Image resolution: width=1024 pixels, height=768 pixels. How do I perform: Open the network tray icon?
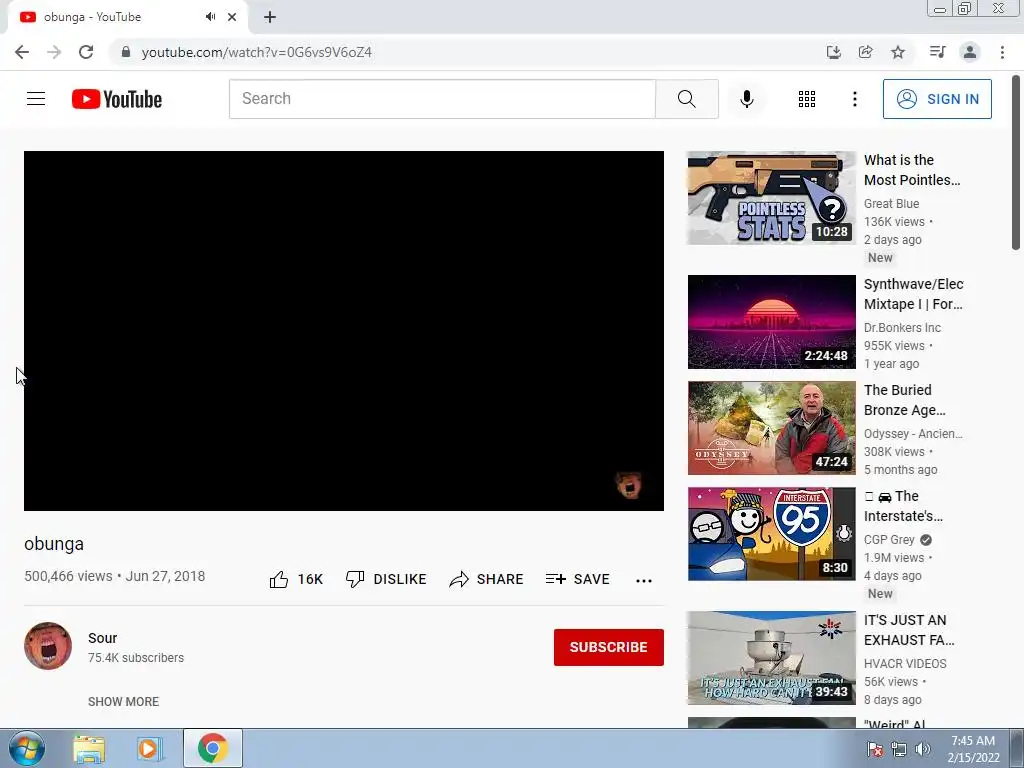click(899, 749)
